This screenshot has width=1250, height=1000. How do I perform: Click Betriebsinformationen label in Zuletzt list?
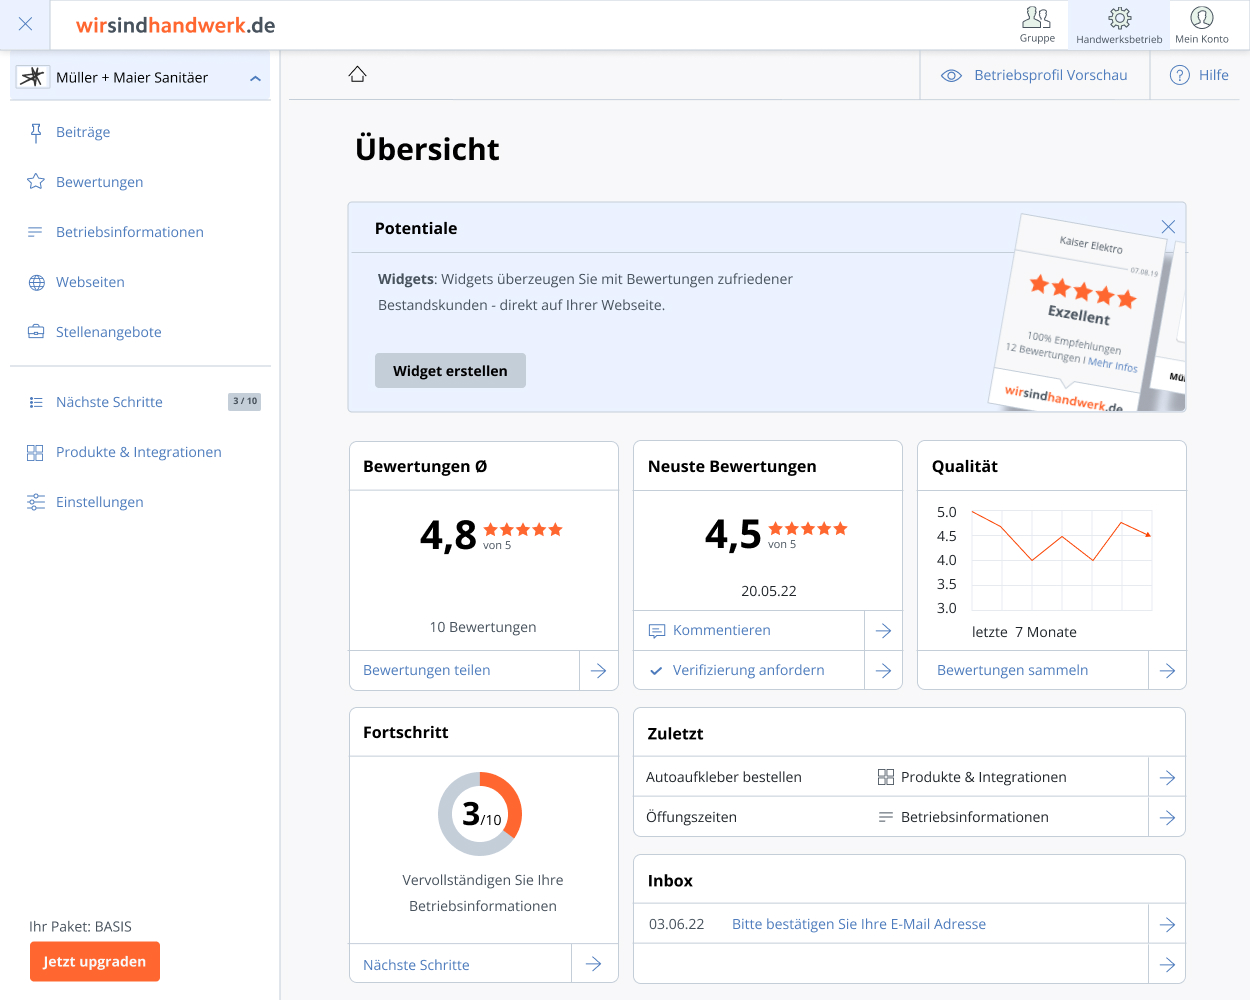(x=975, y=817)
